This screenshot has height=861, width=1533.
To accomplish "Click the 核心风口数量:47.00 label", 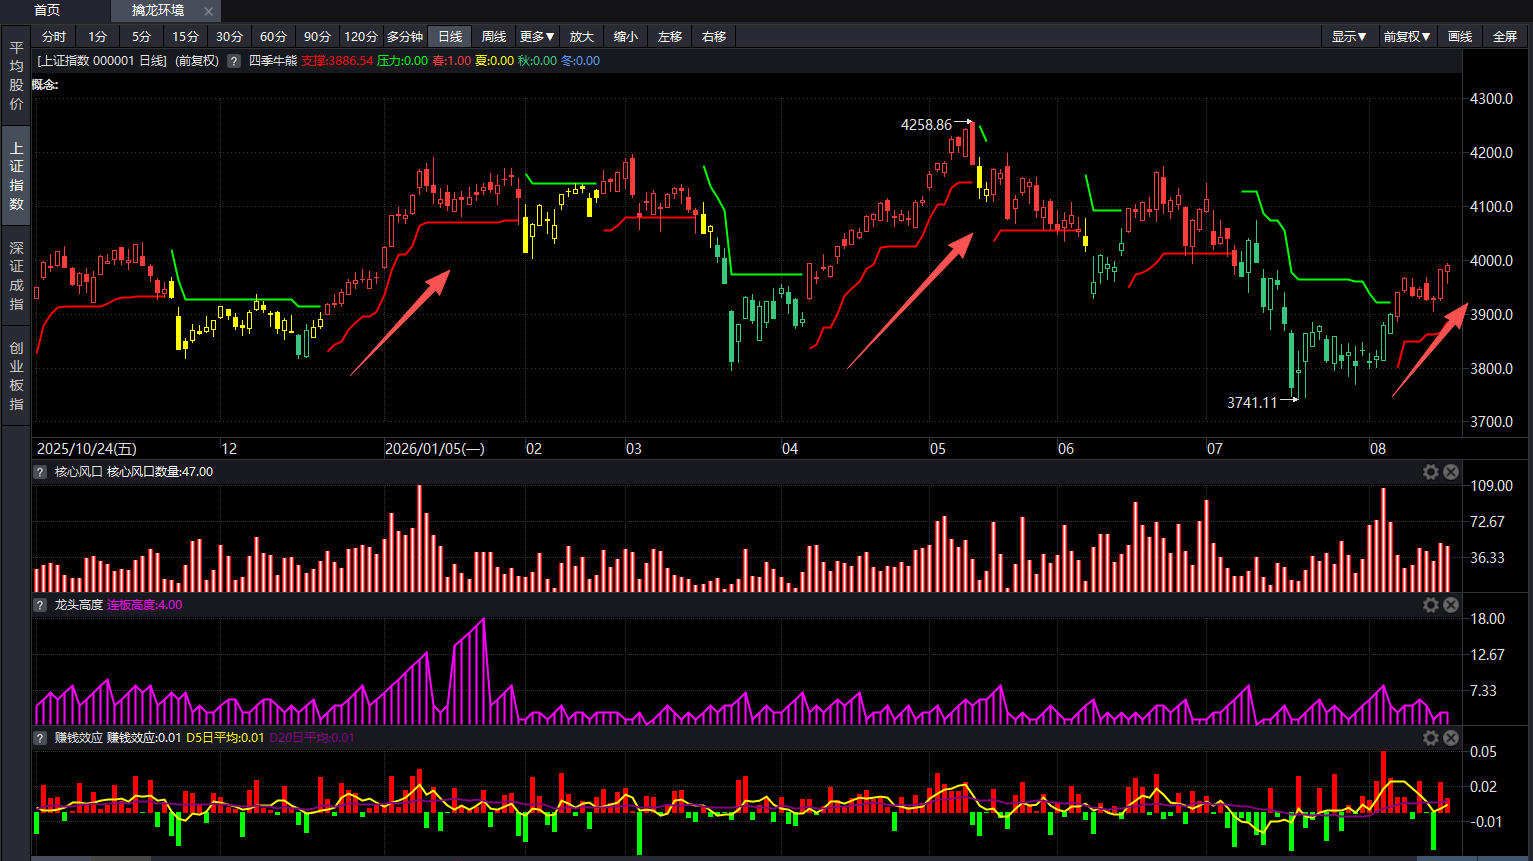I will [x=160, y=472].
